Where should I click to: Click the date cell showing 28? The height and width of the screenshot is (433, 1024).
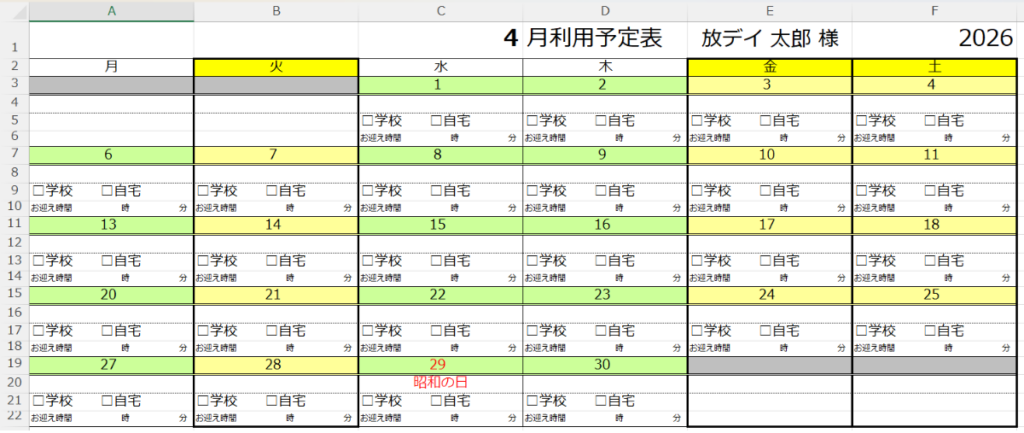pos(276,365)
